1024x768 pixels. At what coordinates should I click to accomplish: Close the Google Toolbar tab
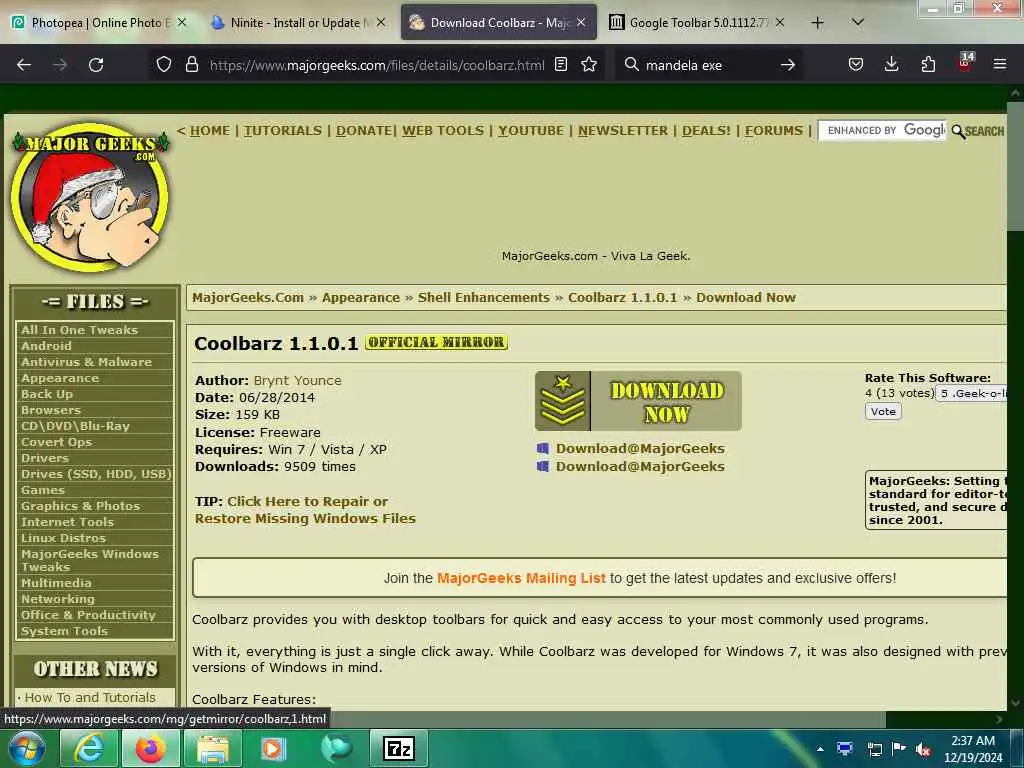[x=780, y=23]
